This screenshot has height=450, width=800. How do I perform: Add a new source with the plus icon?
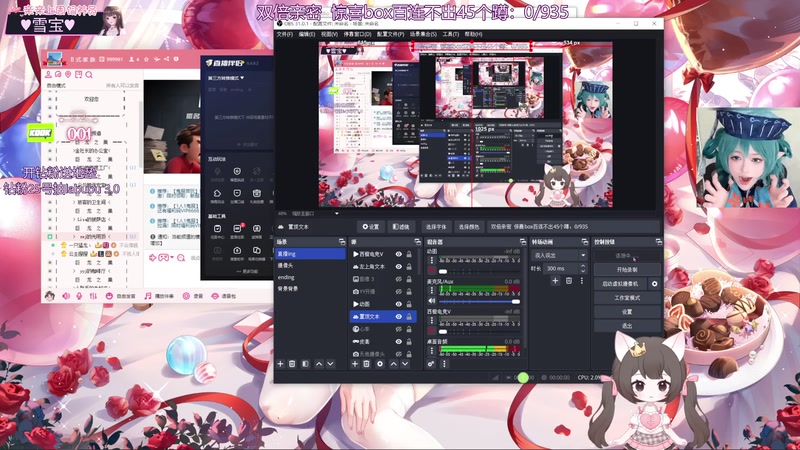click(x=355, y=364)
